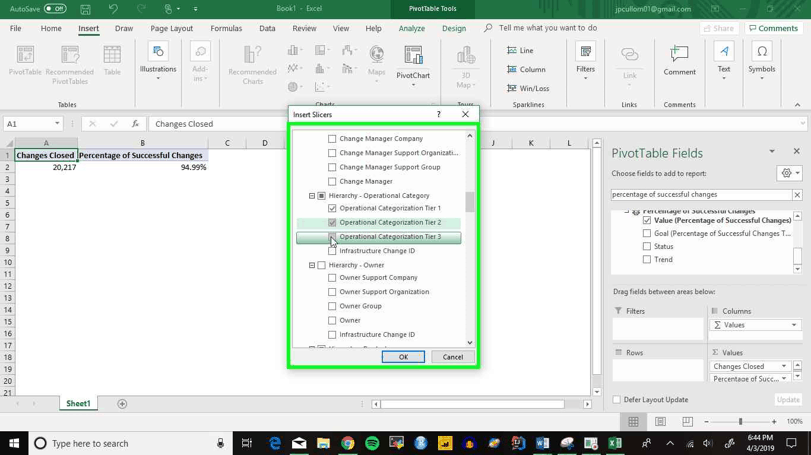The height and width of the screenshot is (455, 811).
Task: Add a new sheet with plus button
Action: click(122, 404)
